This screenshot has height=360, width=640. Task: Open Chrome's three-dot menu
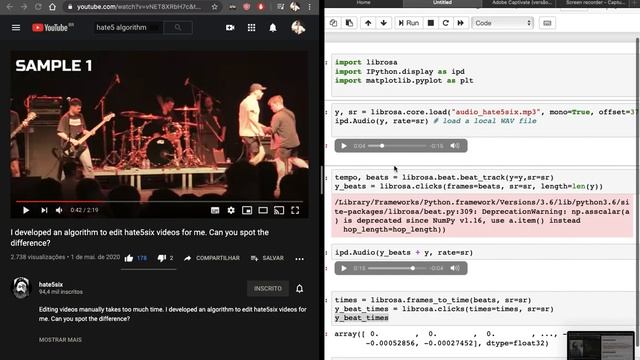pos(310,7)
